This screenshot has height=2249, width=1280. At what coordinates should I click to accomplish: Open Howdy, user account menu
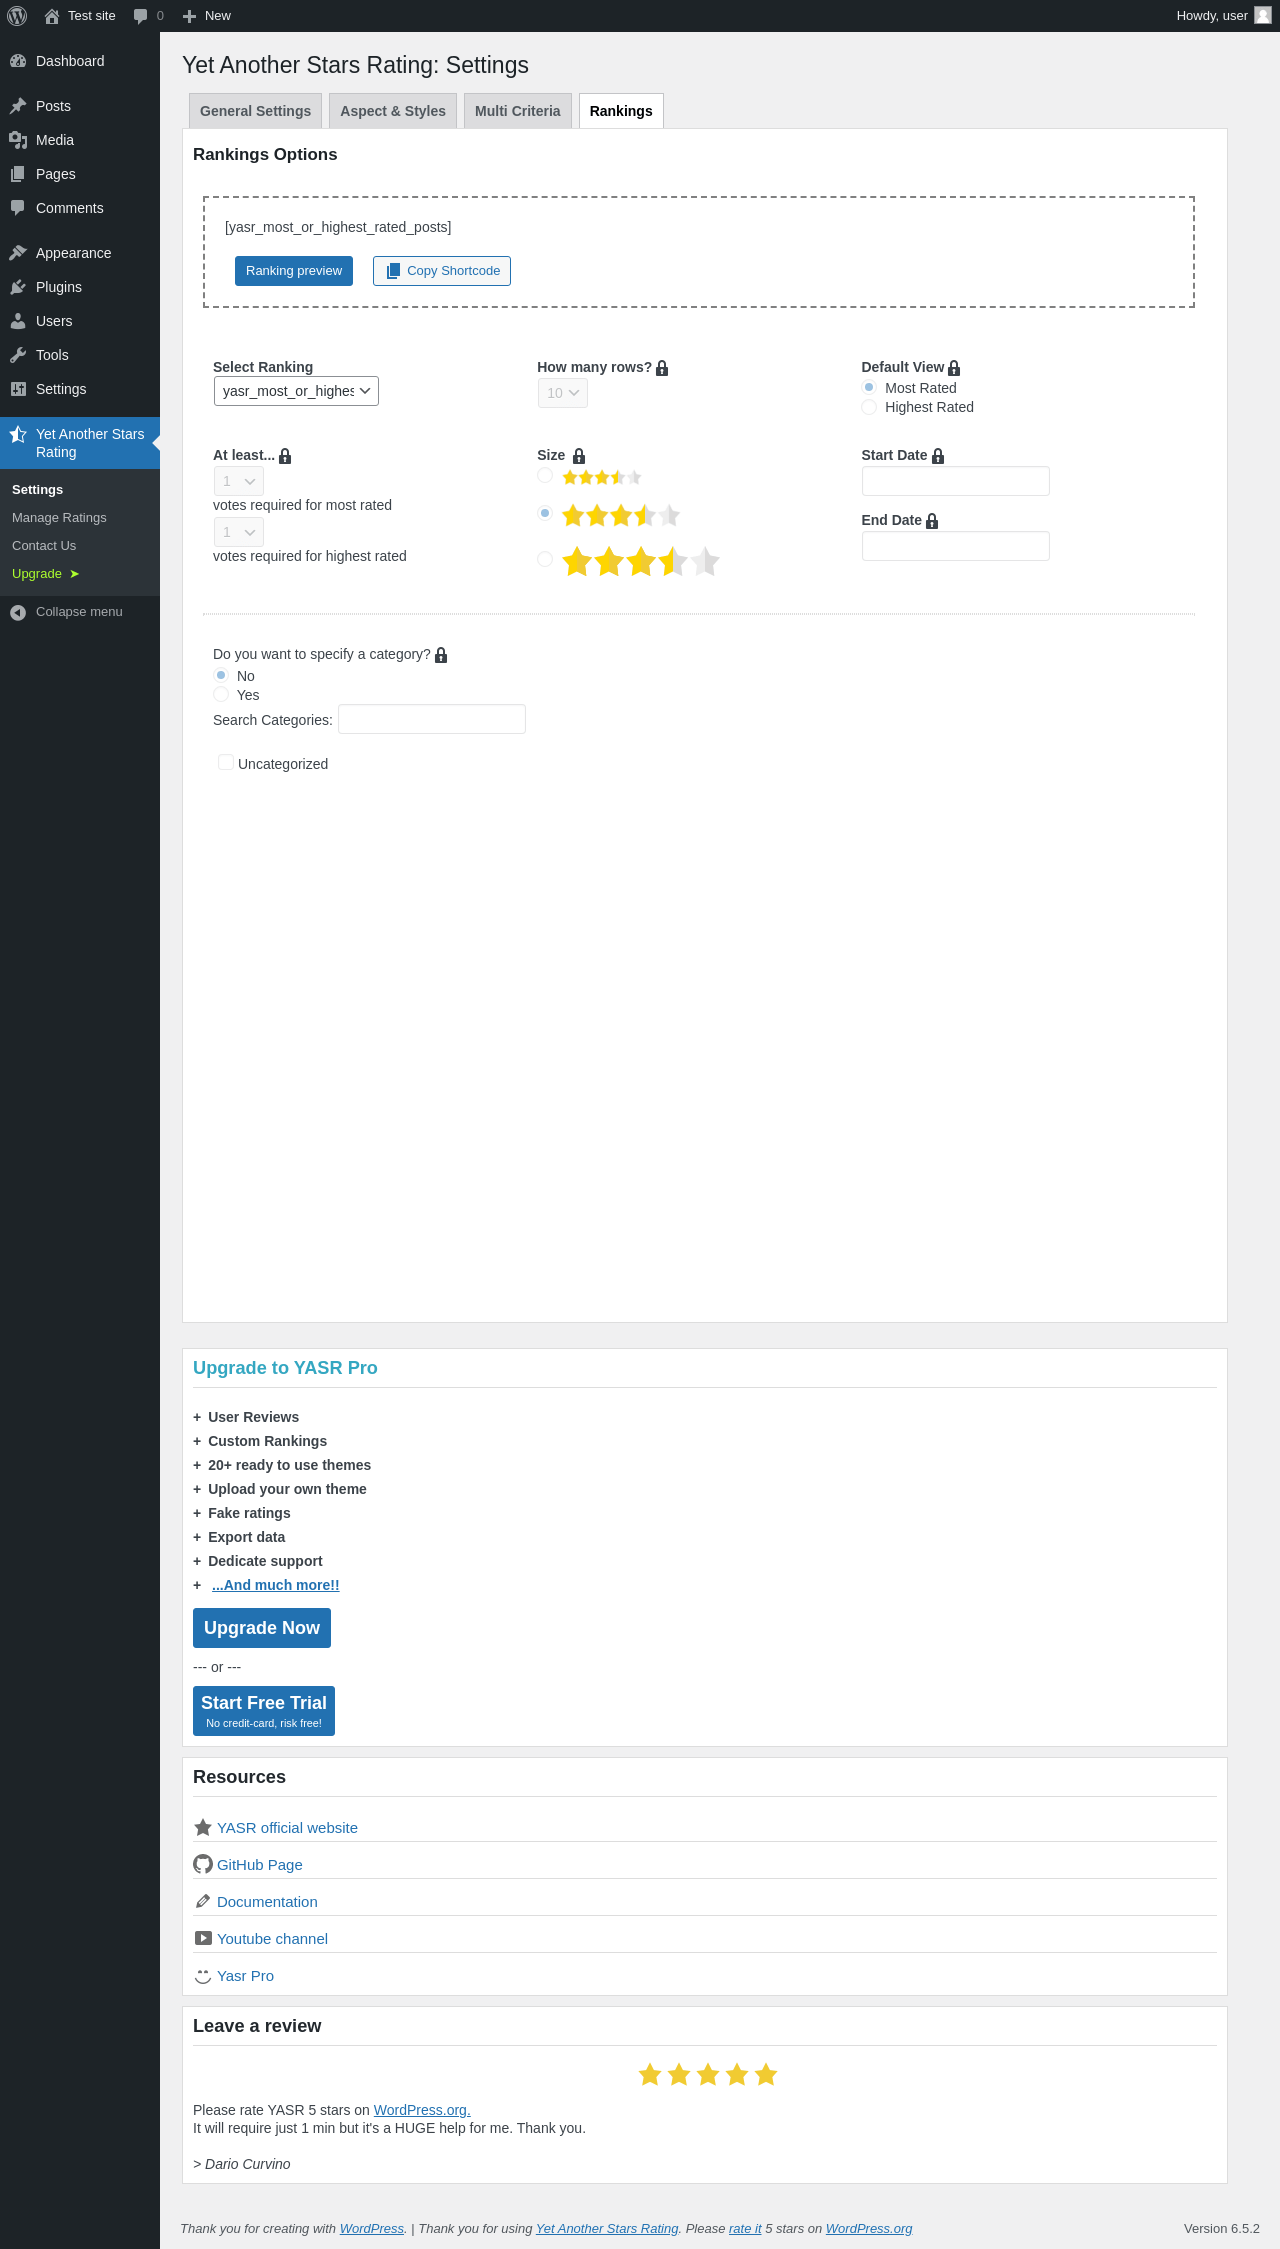(x=1224, y=16)
